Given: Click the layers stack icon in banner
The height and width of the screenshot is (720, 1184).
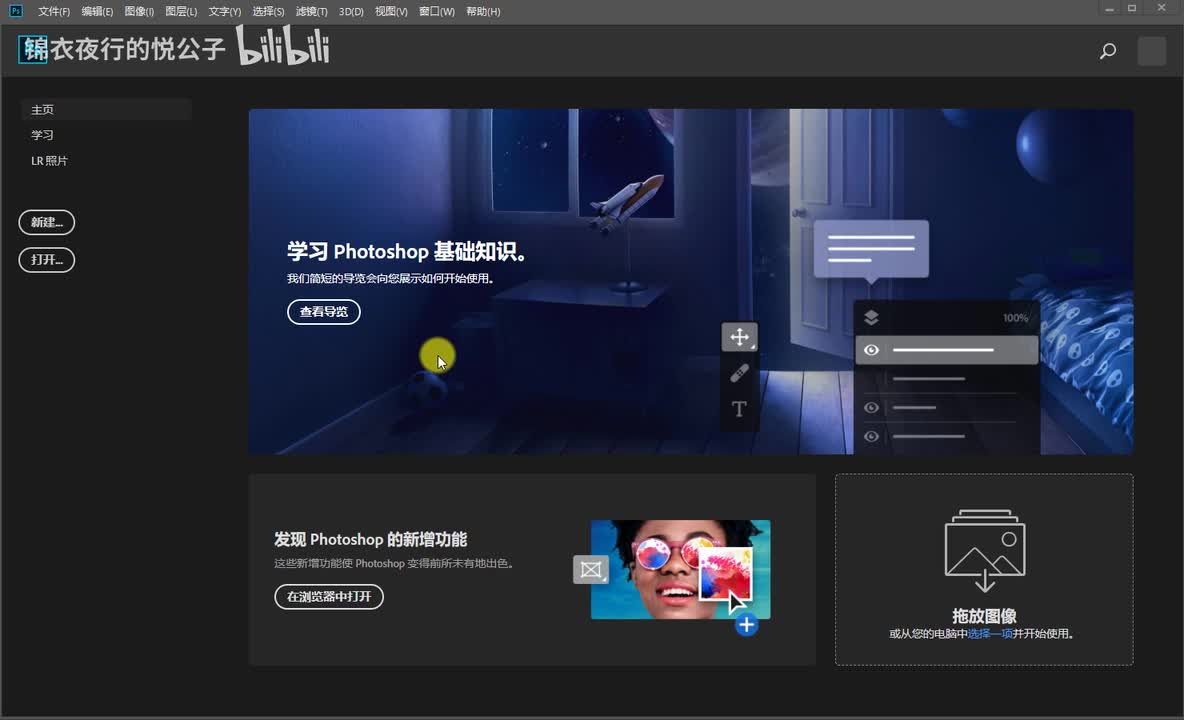Looking at the screenshot, I should 871,318.
